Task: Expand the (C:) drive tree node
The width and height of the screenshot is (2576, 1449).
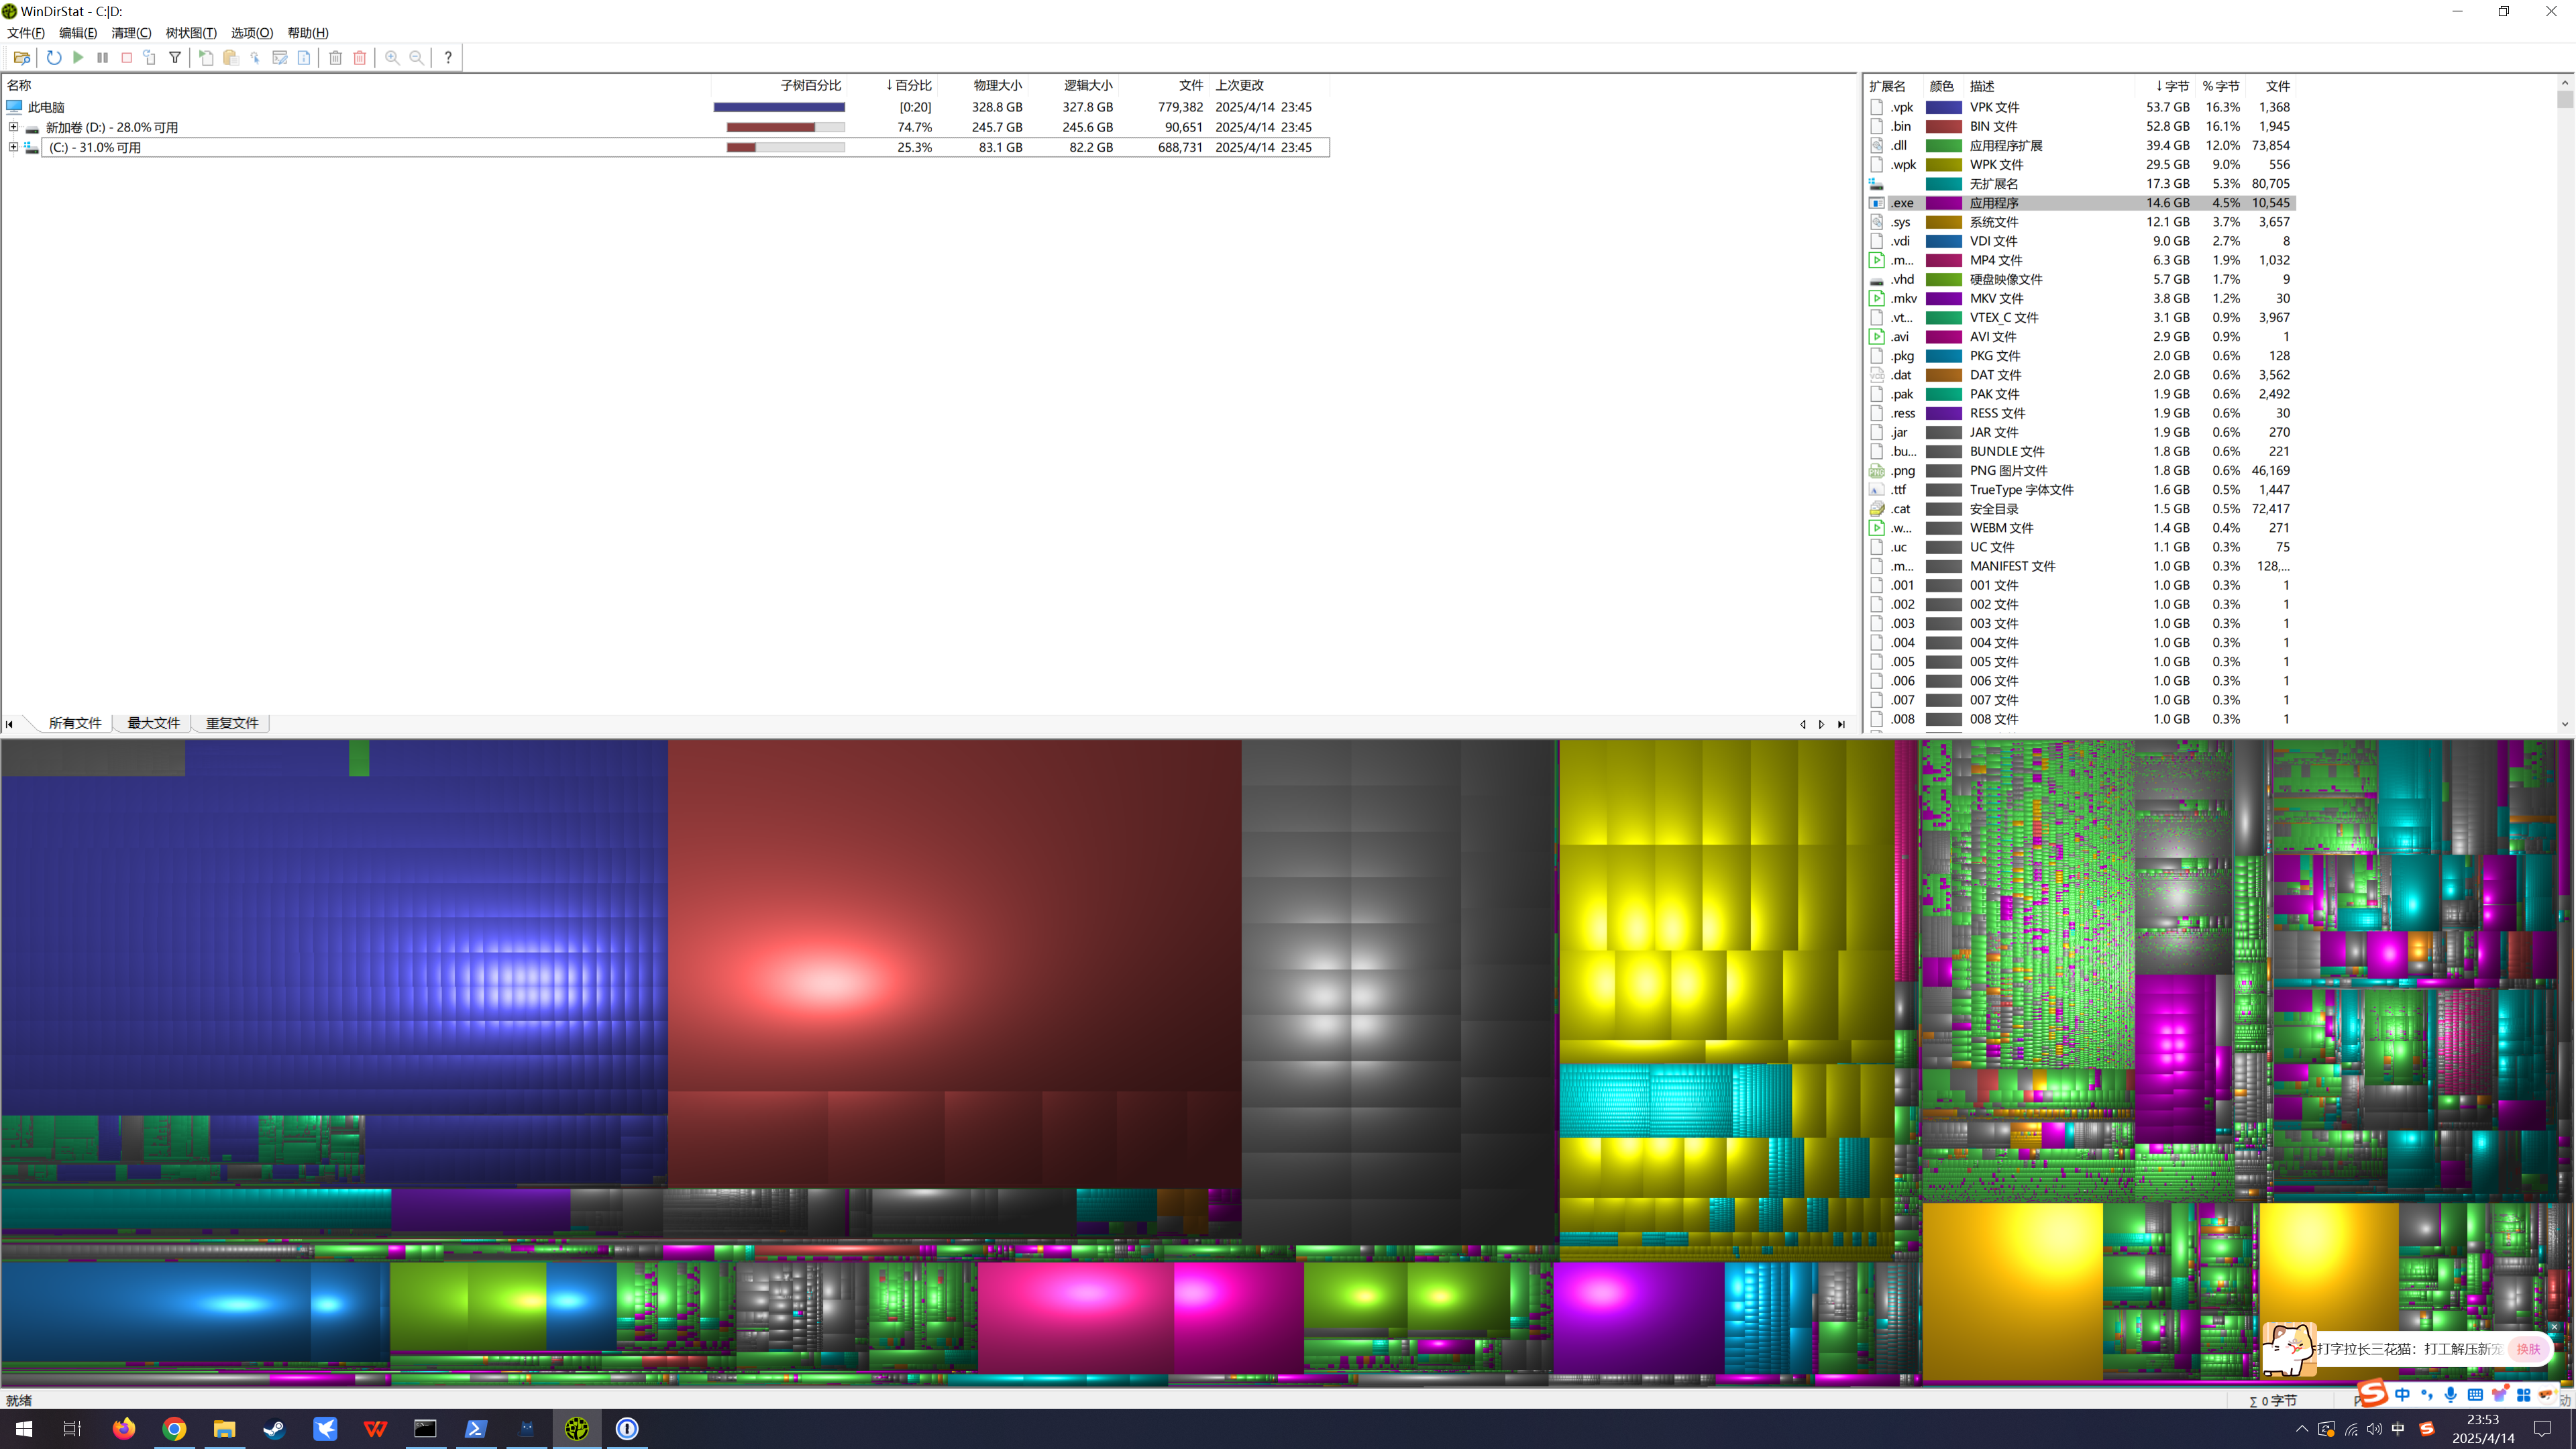Action: [x=13, y=147]
